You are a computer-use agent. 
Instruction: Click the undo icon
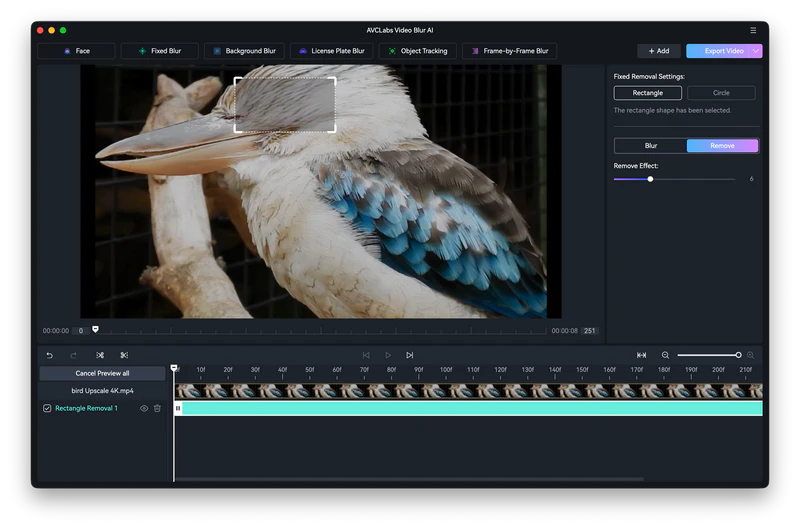click(x=49, y=356)
